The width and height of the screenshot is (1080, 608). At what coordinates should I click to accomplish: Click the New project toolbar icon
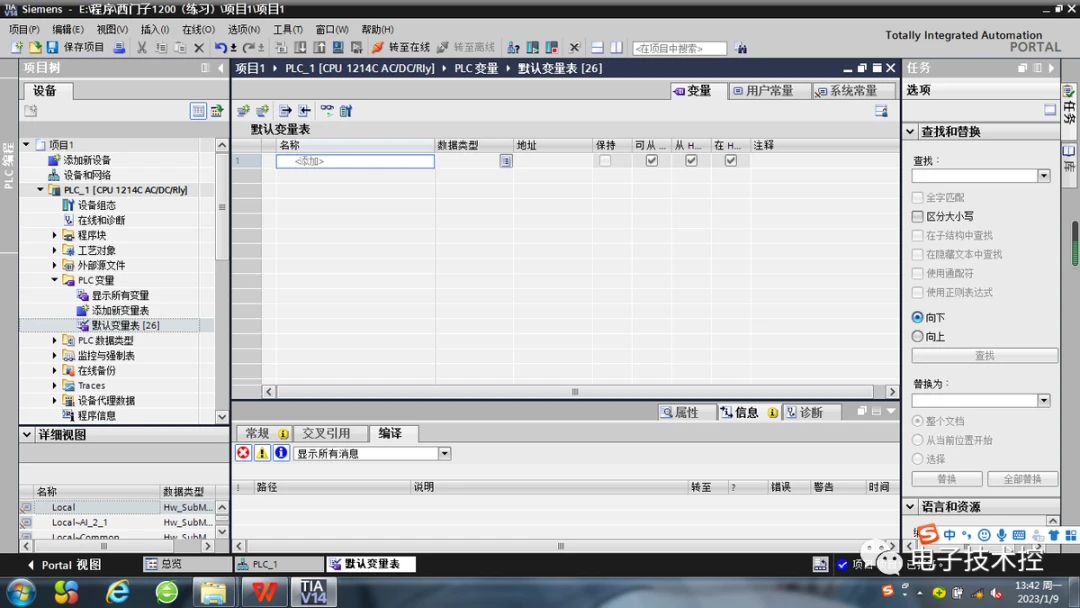click(x=17, y=48)
